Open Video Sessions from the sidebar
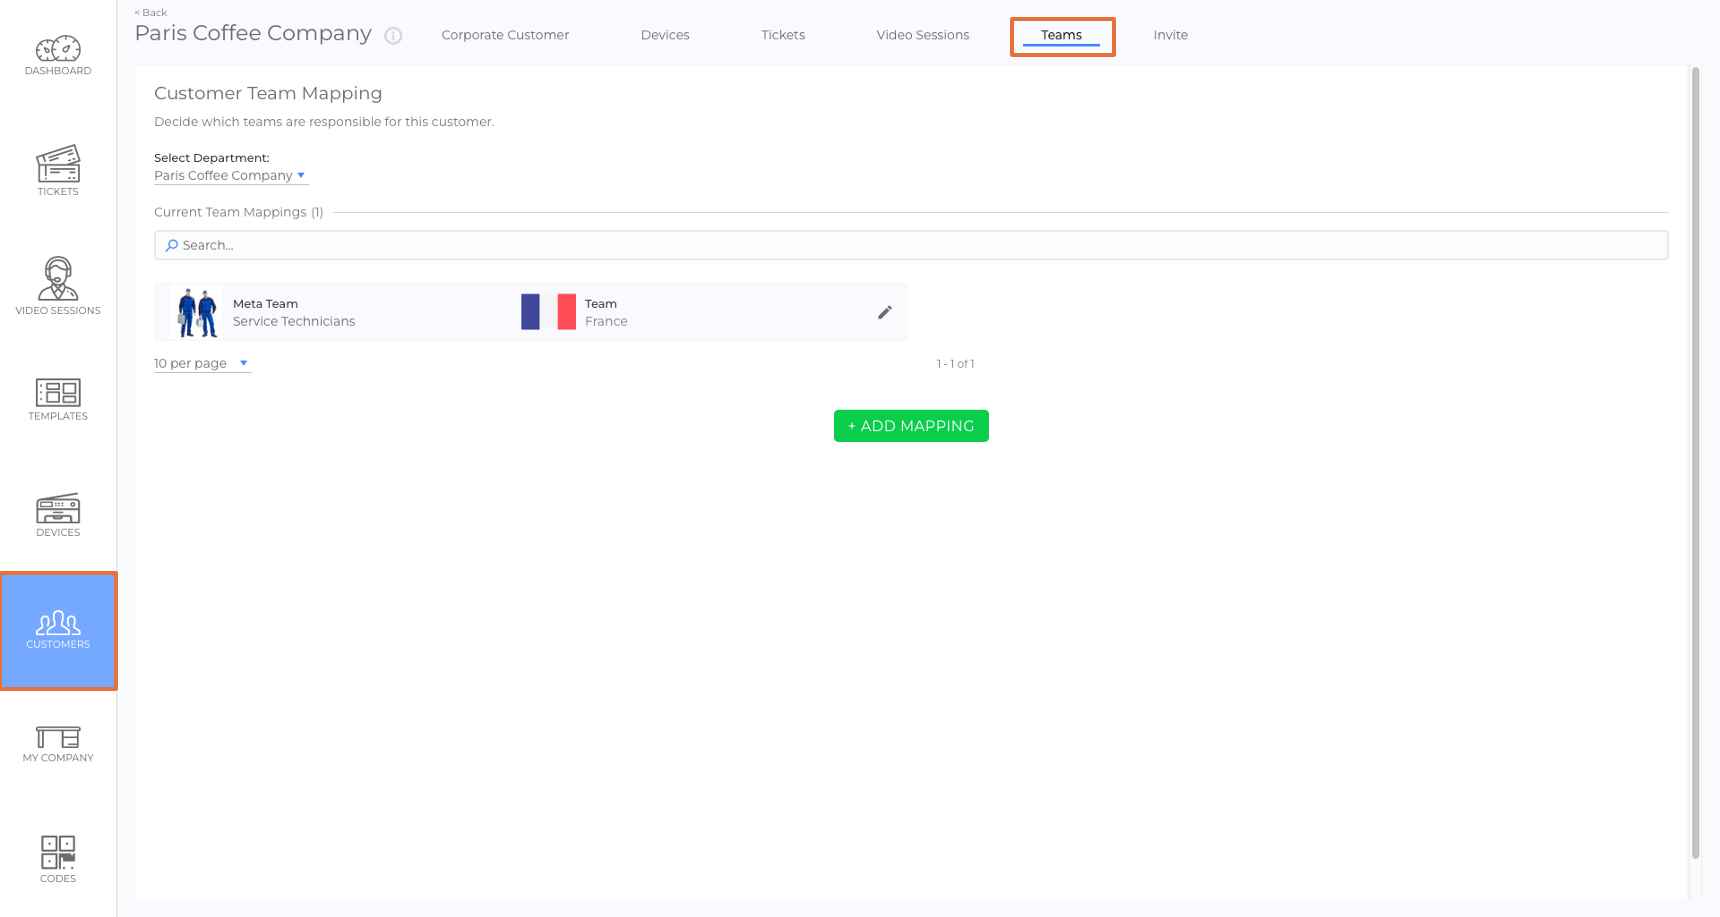Screen dimensions: 1720x917 [x=58, y=286]
